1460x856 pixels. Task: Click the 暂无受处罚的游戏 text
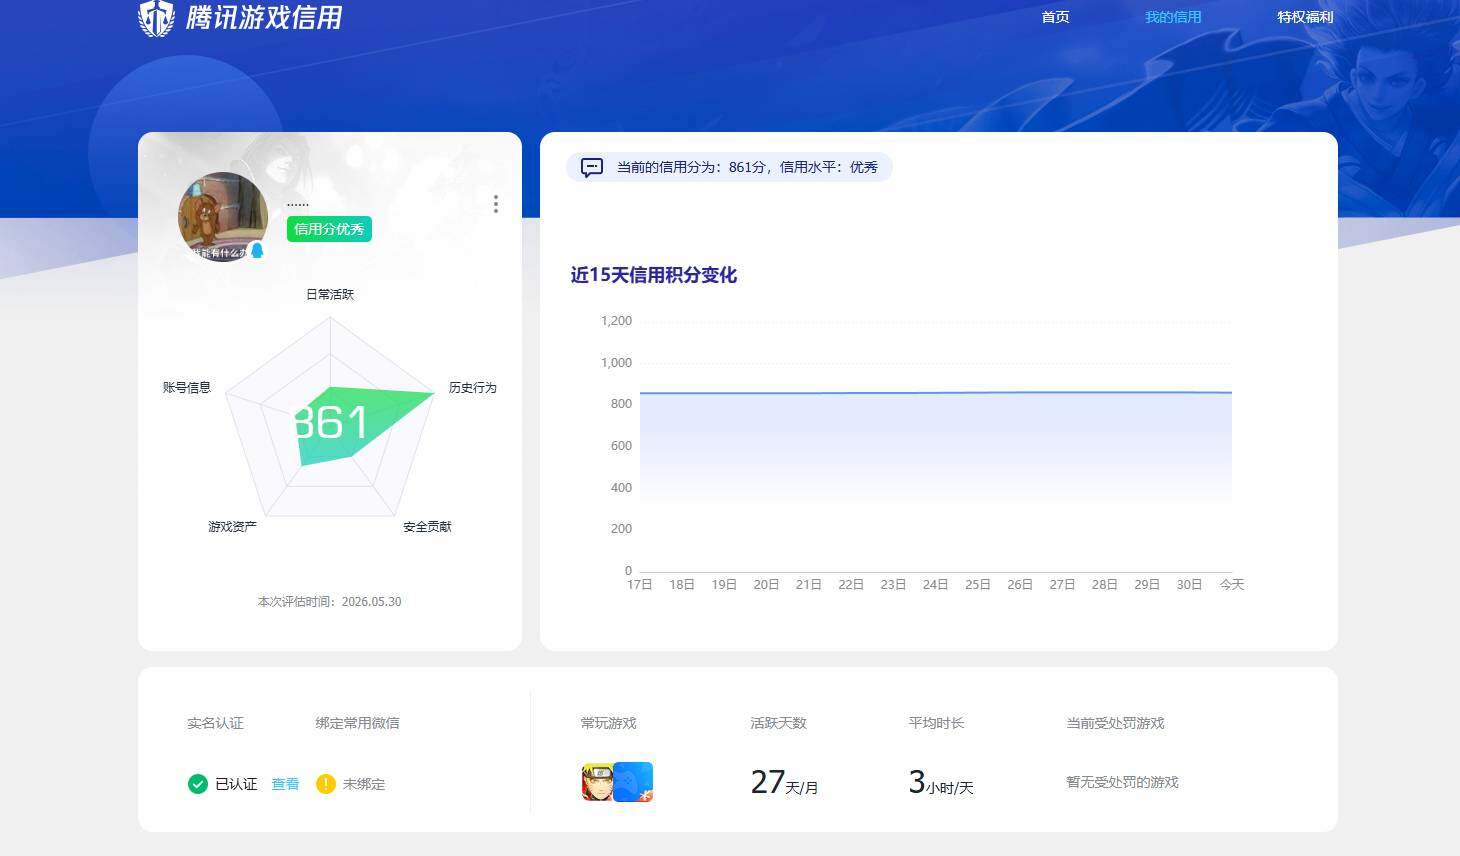click(x=1122, y=782)
